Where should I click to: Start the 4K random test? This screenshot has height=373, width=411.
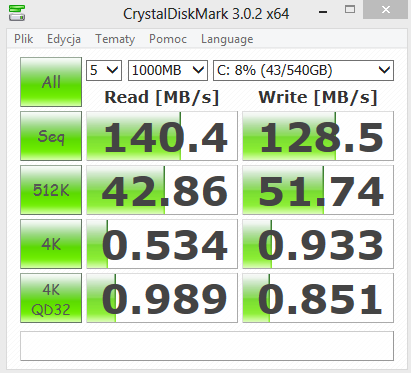coord(51,244)
